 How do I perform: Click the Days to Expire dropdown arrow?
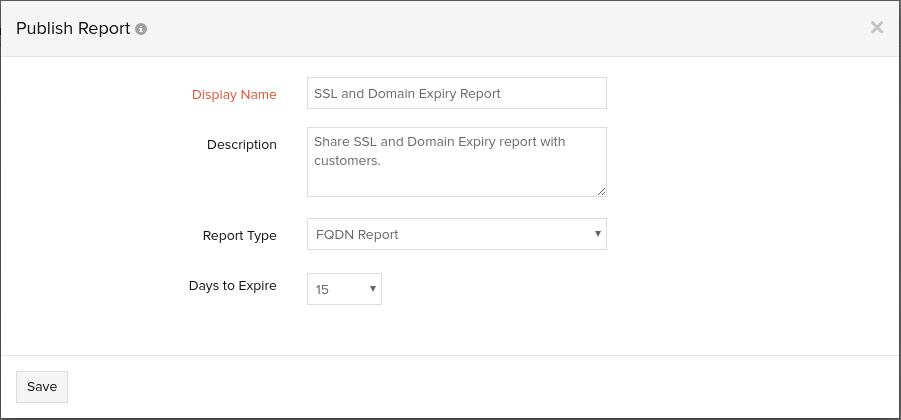[372, 289]
